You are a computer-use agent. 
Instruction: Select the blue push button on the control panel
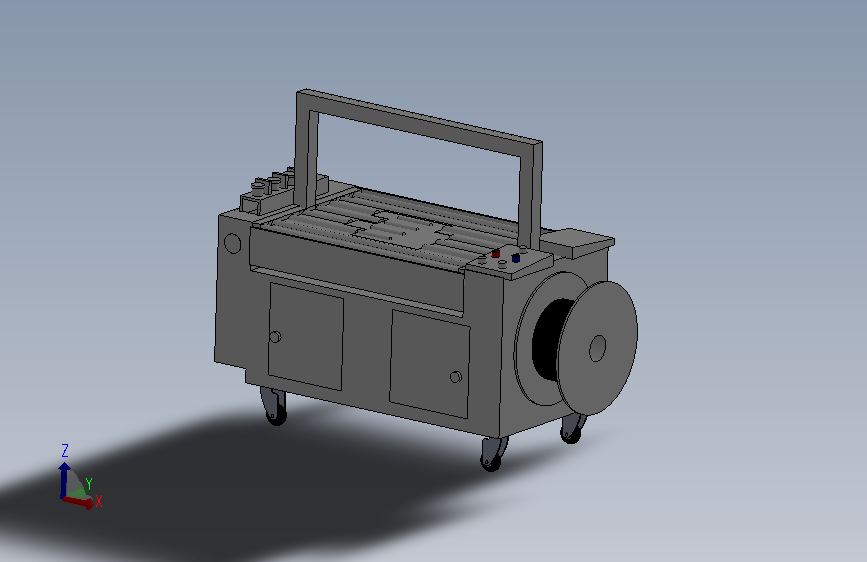coord(516,258)
